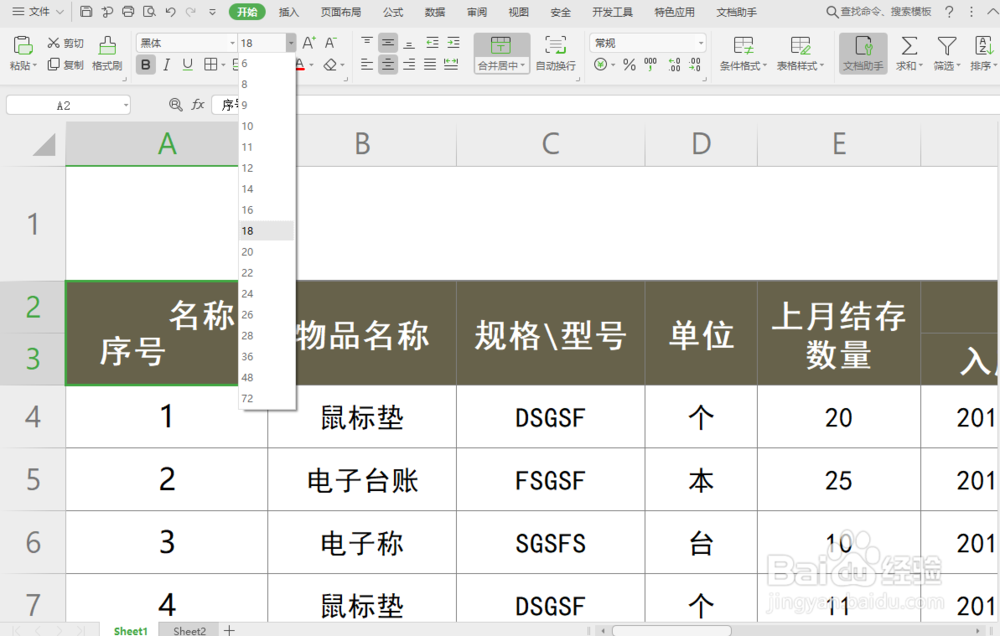Select the format painter (格式刷) tool
Screen dimensions: 1000x636
[x=106, y=54]
